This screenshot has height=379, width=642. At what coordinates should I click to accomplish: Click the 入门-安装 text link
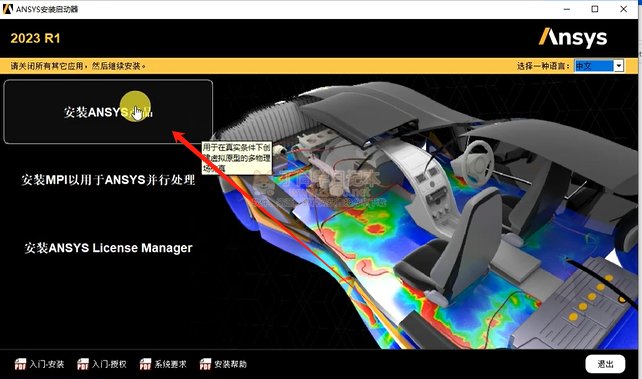point(47,364)
